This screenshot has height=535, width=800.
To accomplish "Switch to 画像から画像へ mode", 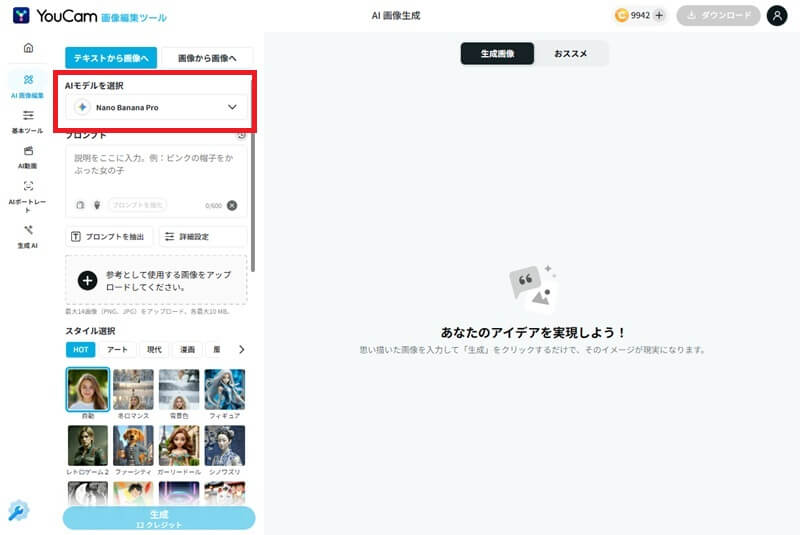I will (207, 58).
